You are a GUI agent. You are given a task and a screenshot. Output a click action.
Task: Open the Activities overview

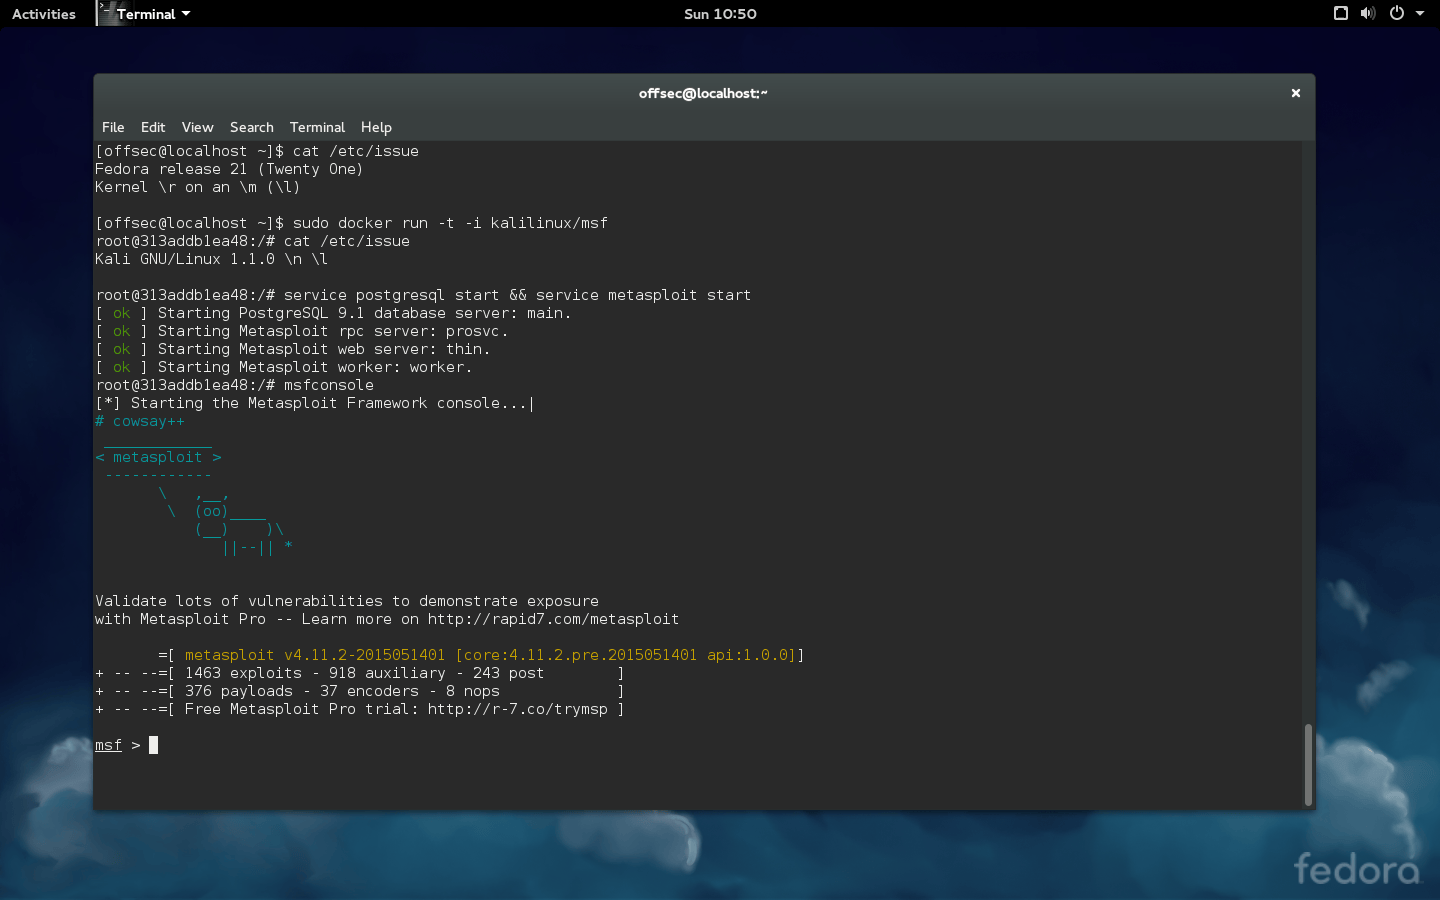[44, 14]
